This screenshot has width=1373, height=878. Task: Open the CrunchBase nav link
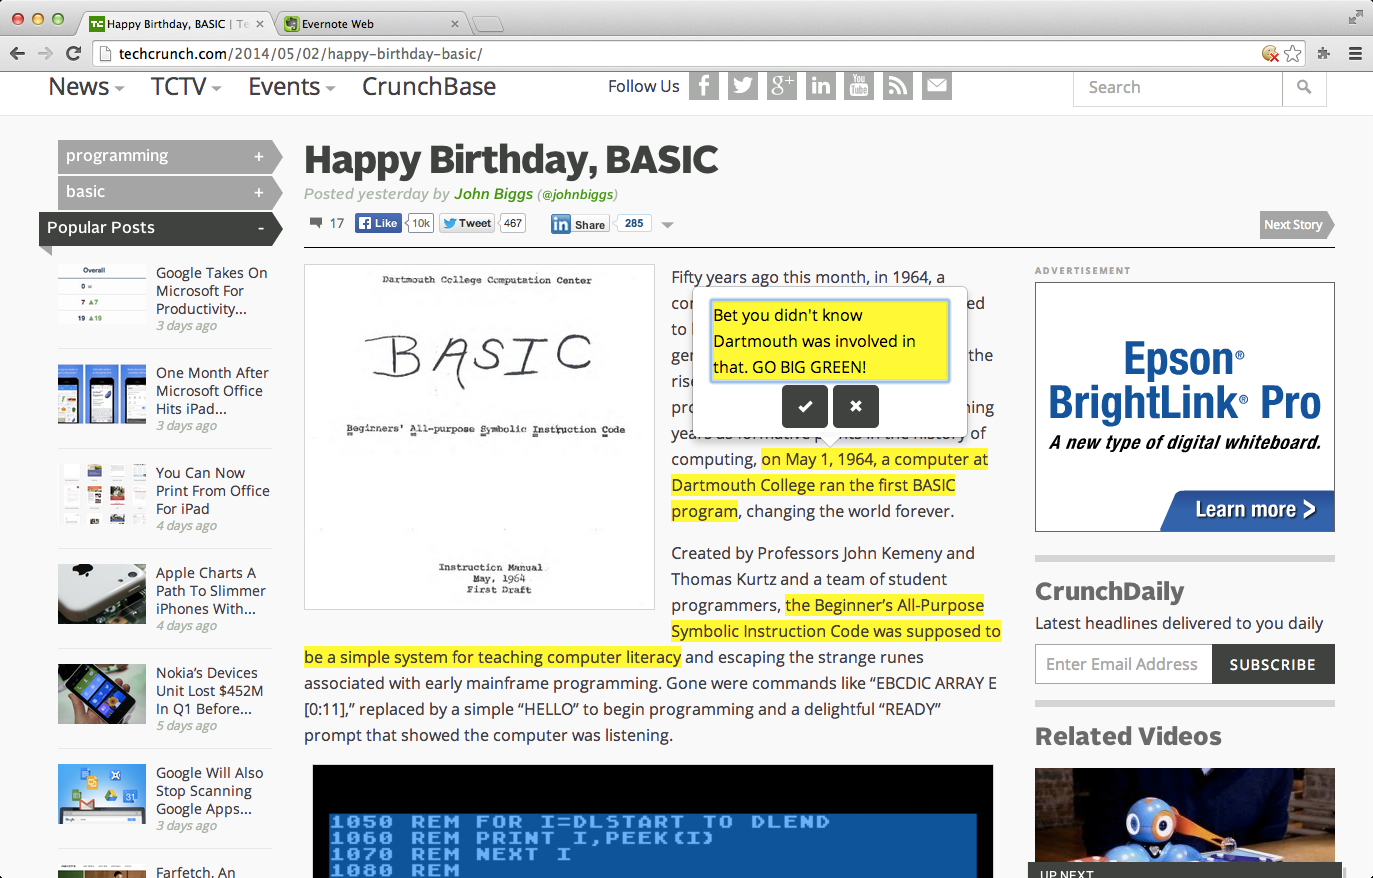pos(429,87)
